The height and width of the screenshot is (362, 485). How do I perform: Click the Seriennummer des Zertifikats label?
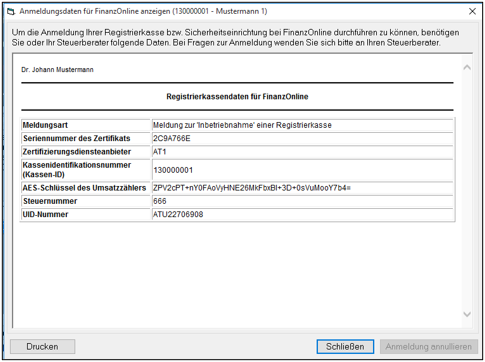click(77, 138)
